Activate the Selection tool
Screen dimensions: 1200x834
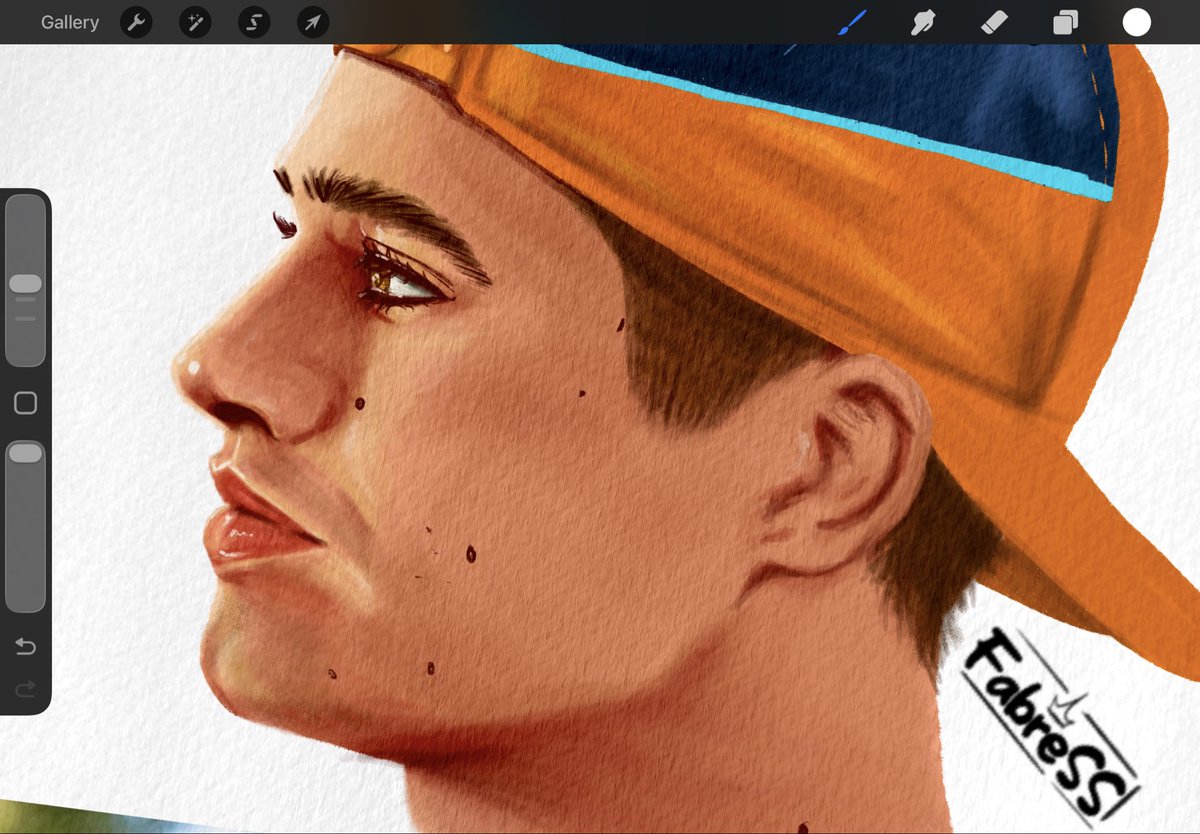click(254, 21)
